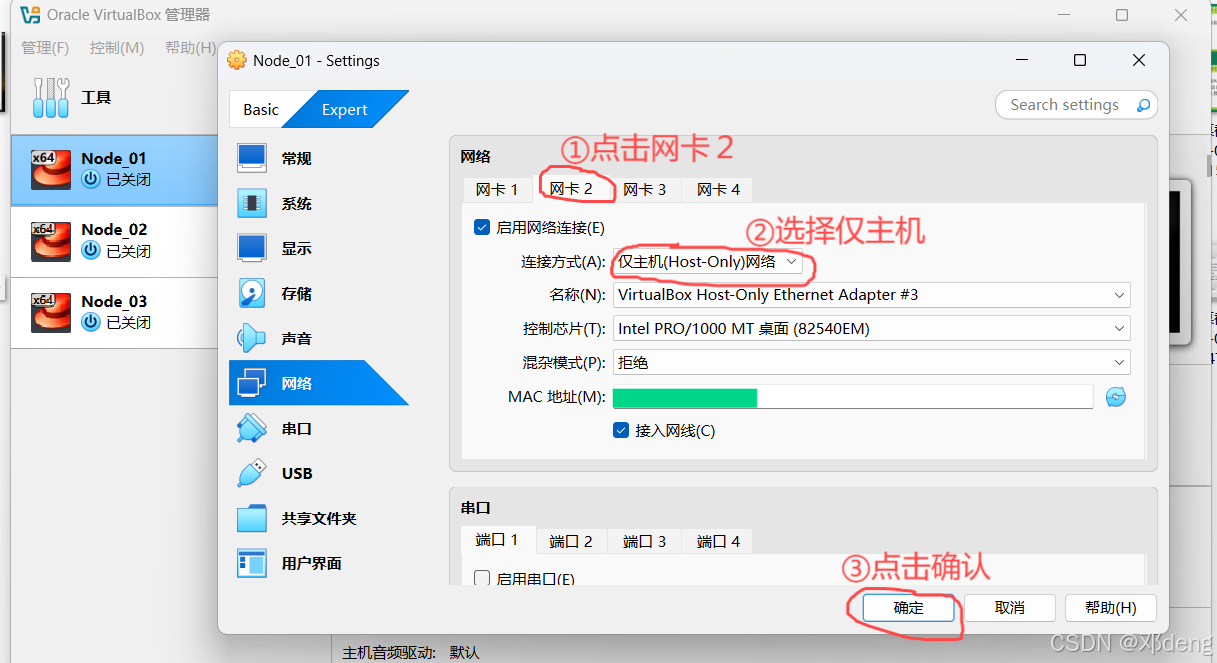Click the Search settings field
Screen dimensions: 1217x663
pos(1076,105)
